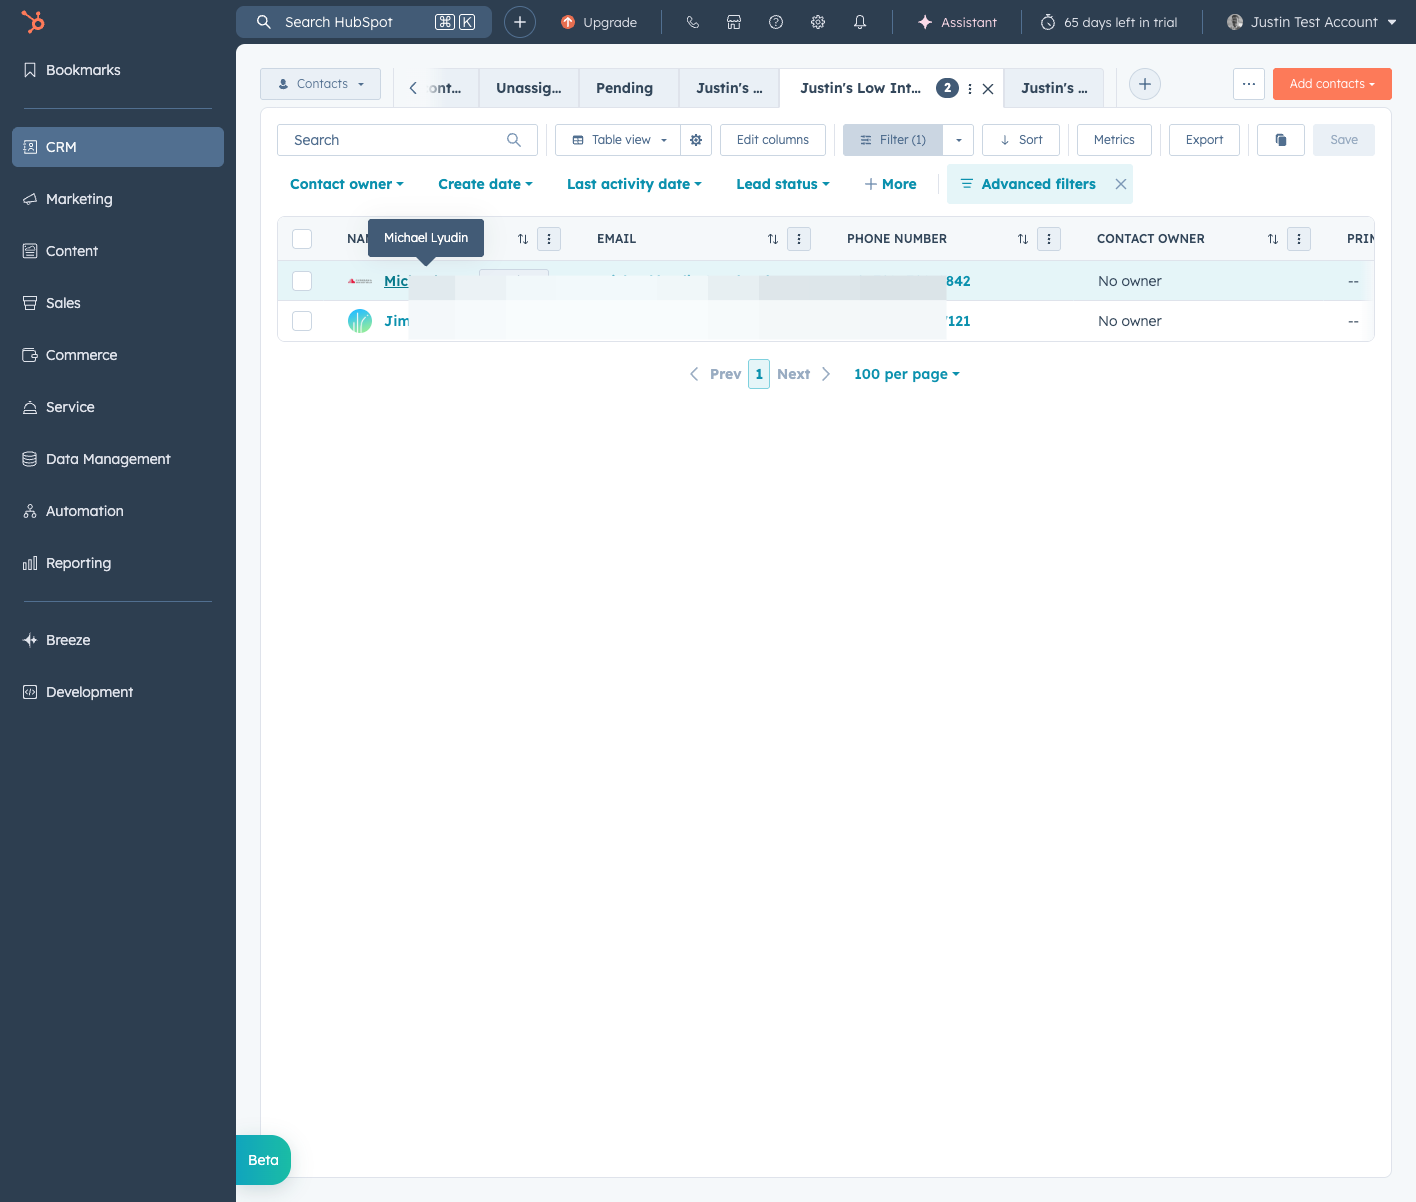Image resolution: width=1416 pixels, height=1202 pixels.
Task: Click the Search contacts input field
Action: [407, 140]
